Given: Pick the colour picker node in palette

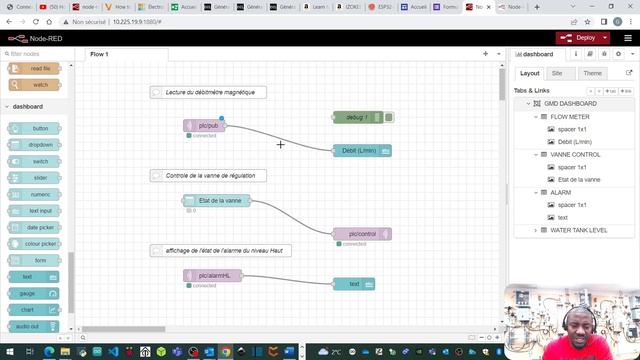Looking at the screenshot, I should 34,244.
